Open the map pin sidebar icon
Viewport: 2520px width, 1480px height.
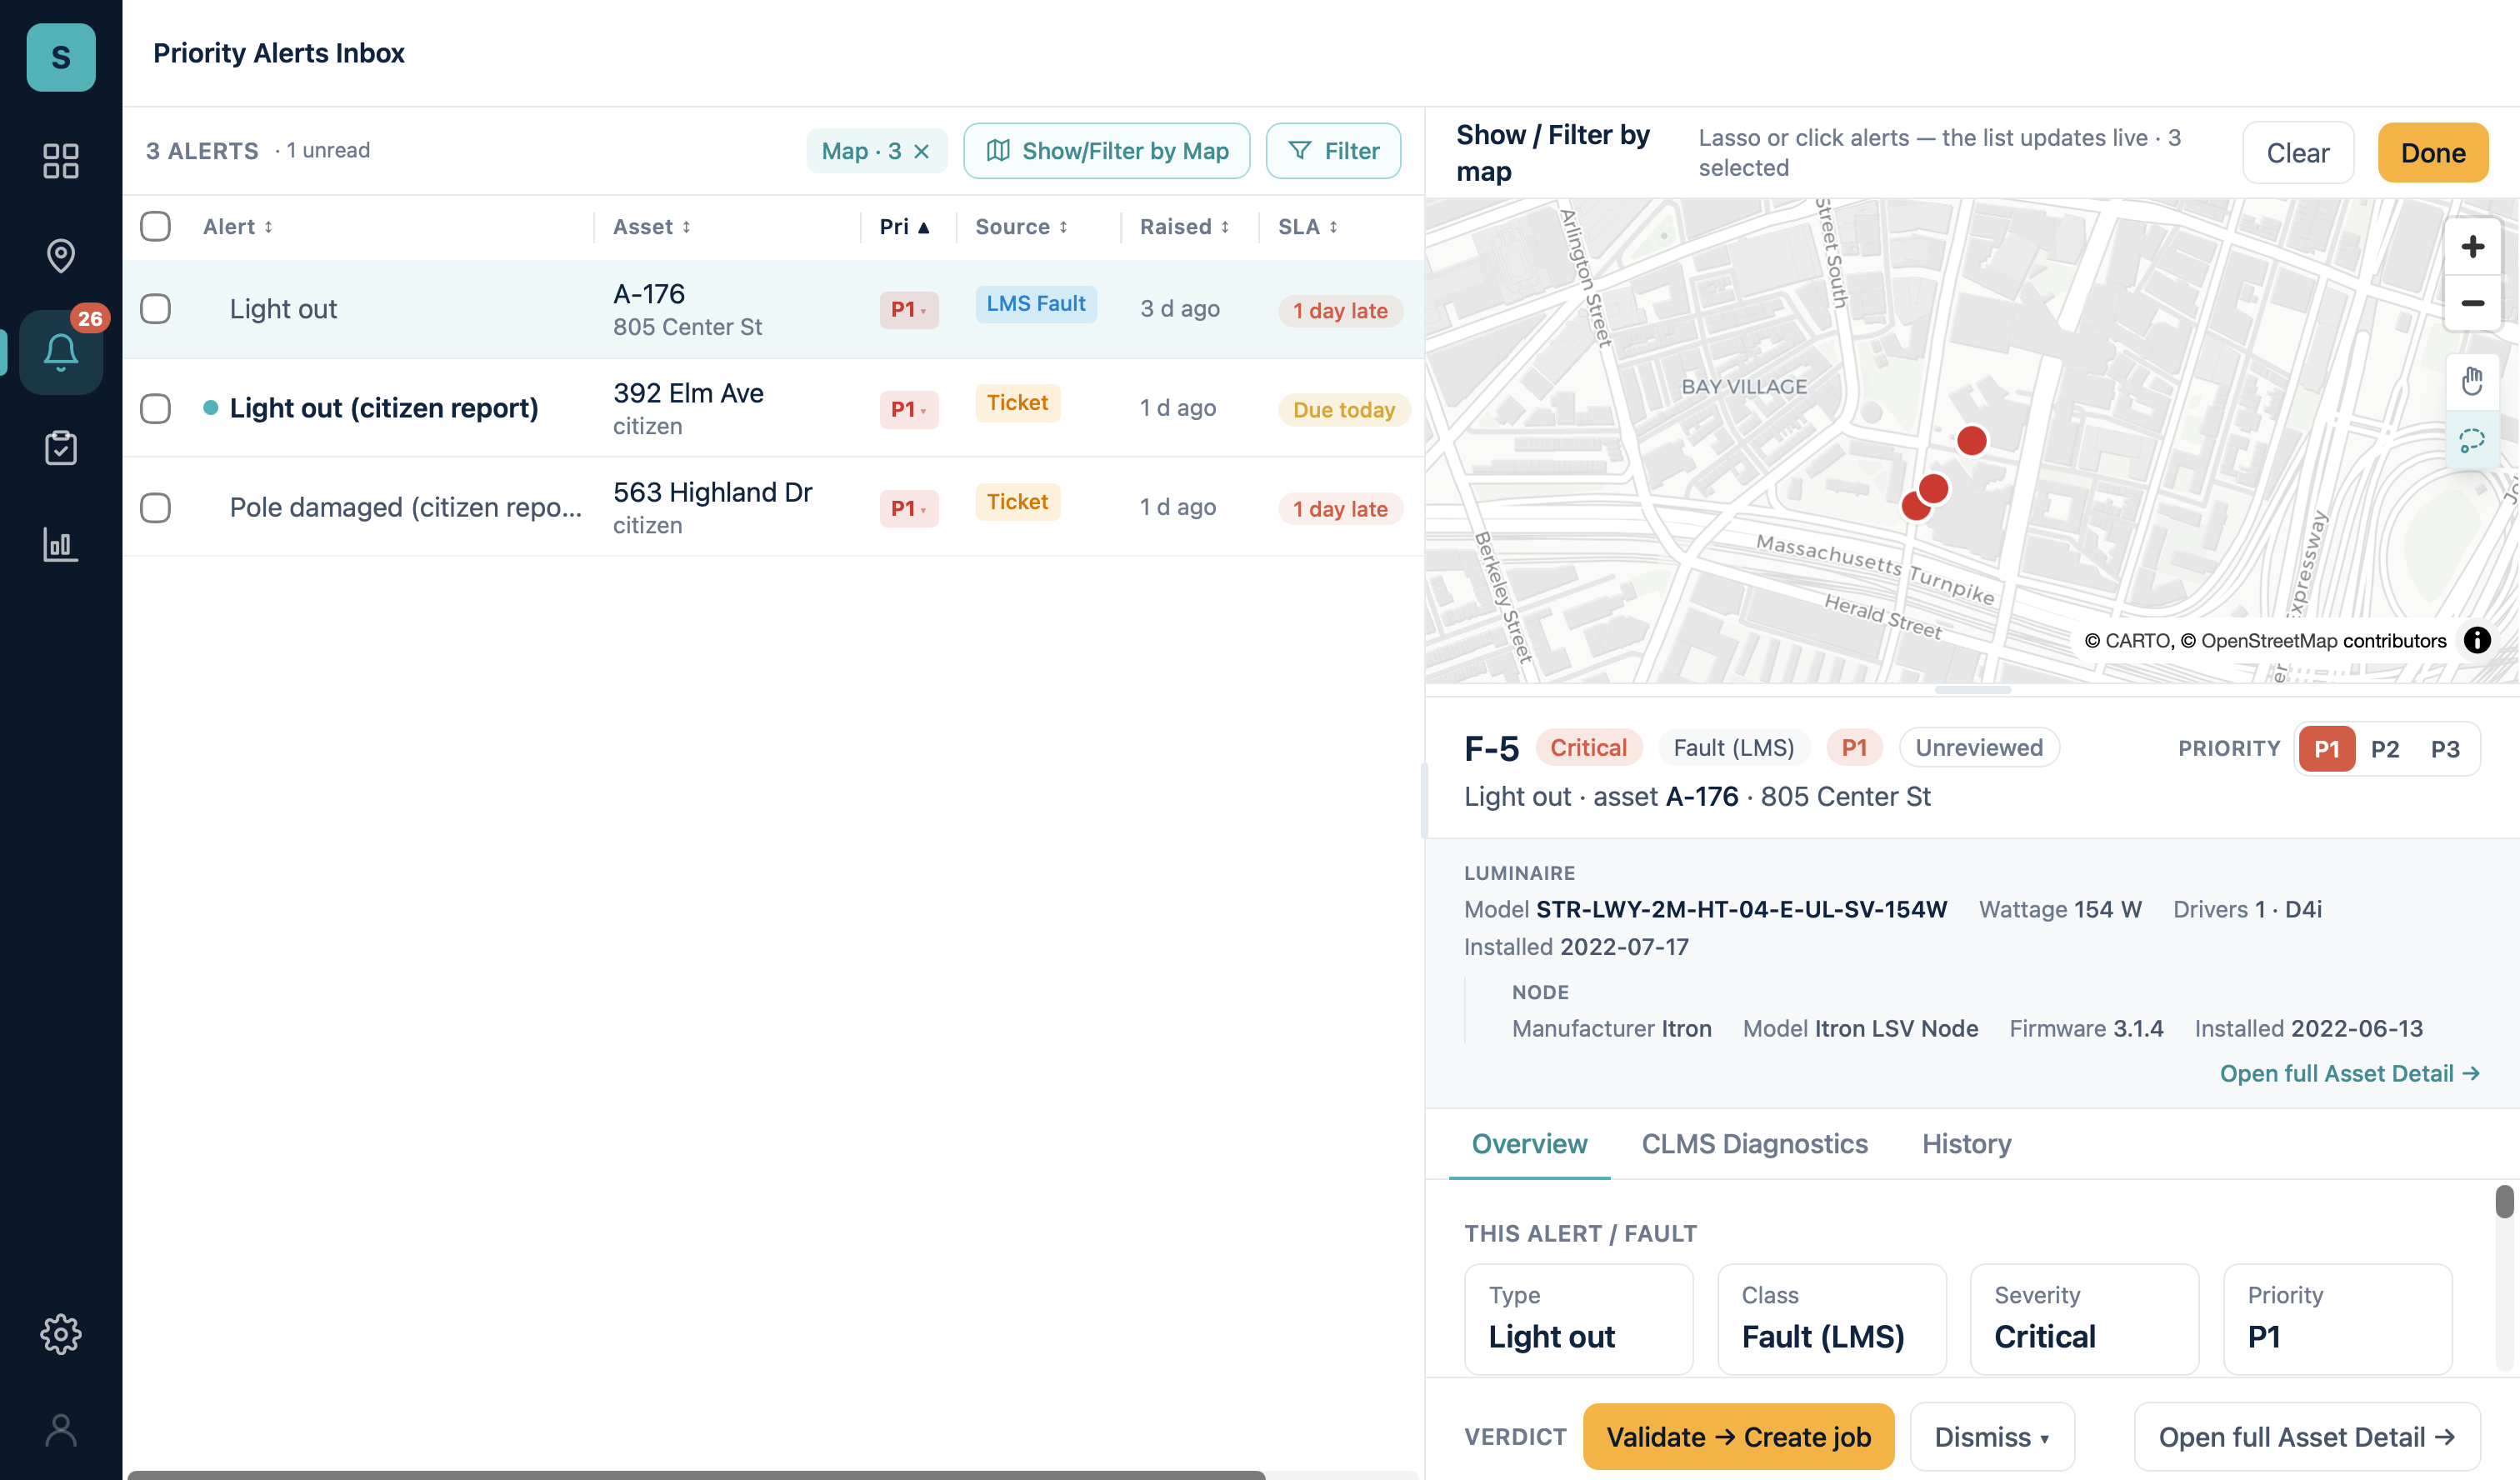(61, 256)
